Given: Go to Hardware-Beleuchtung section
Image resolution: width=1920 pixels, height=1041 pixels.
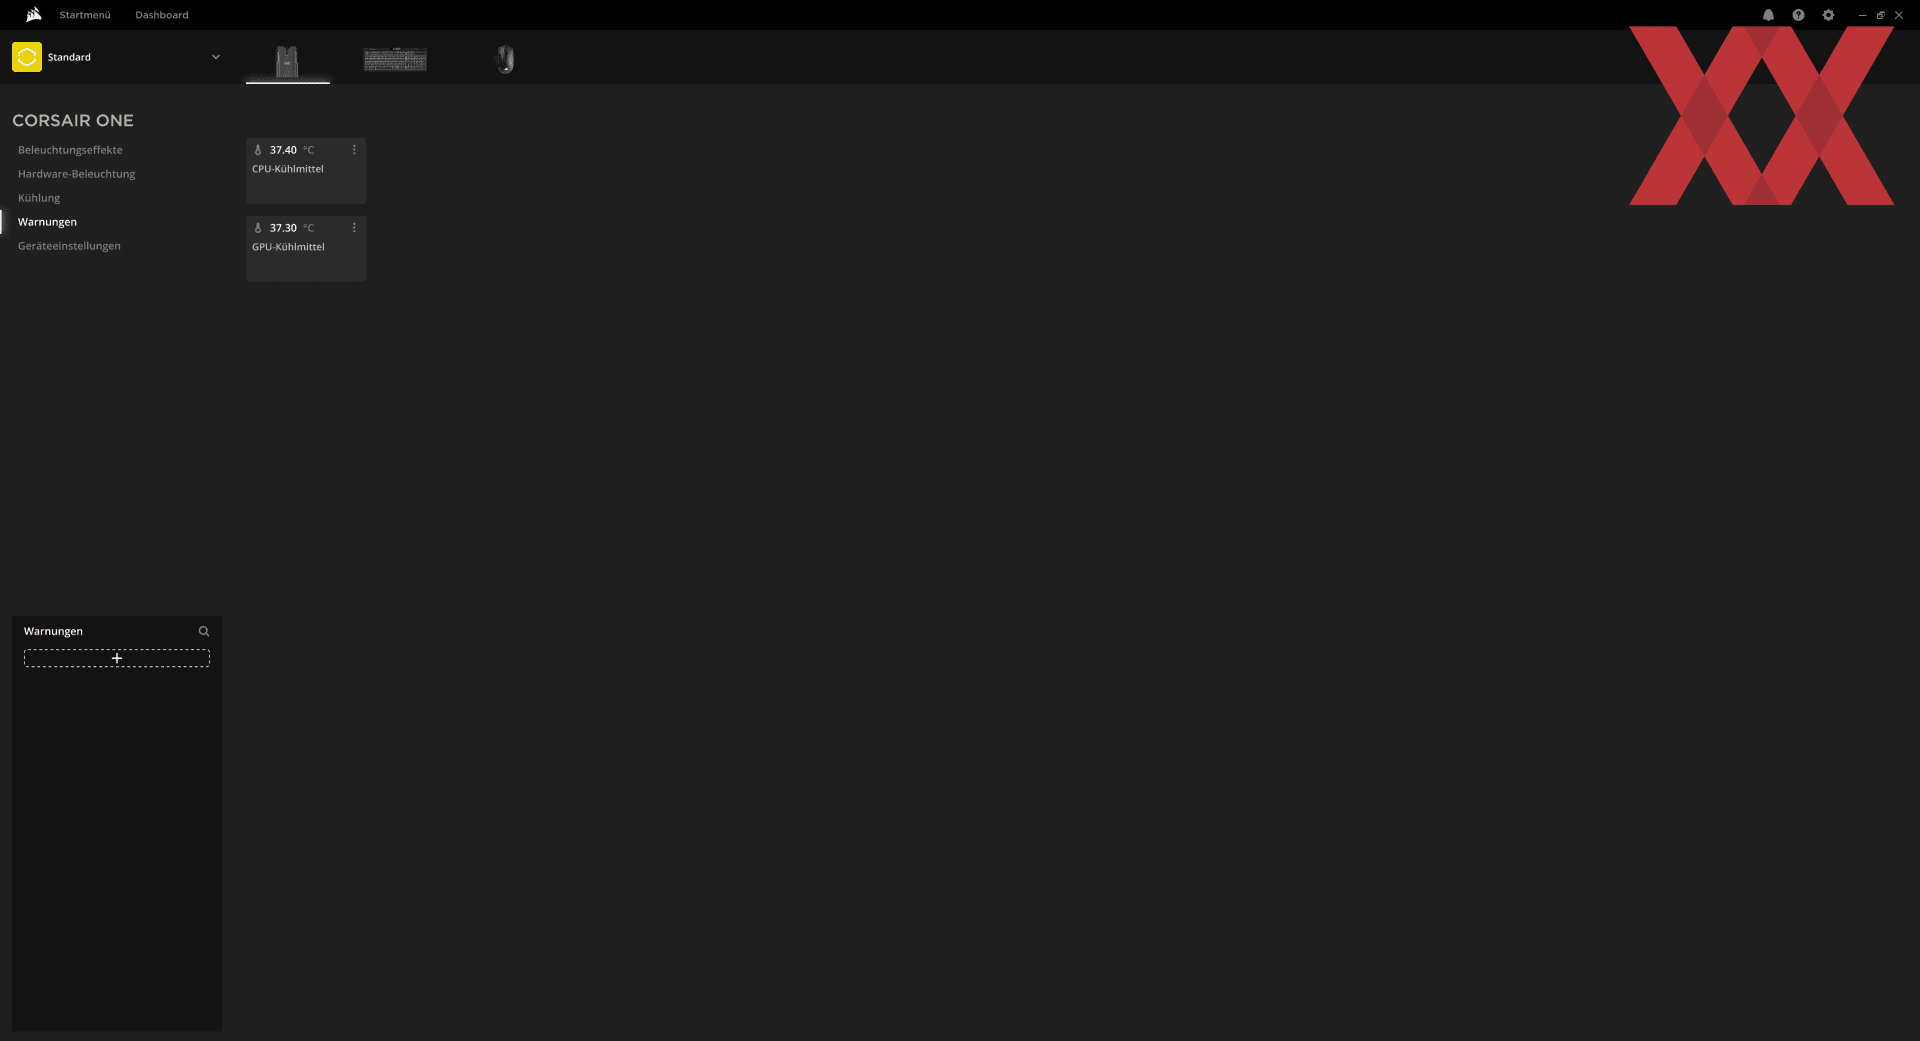Looking at the screenshot, I should (76, 174).
